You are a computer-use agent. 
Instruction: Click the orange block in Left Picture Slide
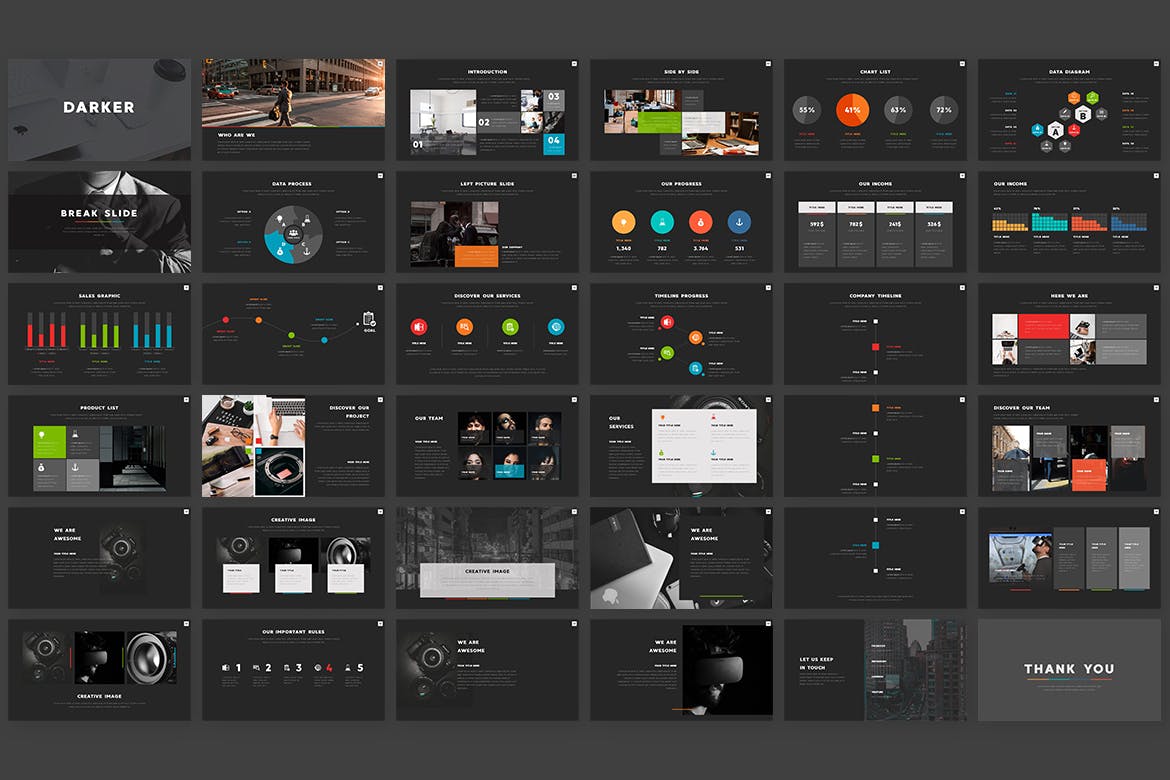476,256
